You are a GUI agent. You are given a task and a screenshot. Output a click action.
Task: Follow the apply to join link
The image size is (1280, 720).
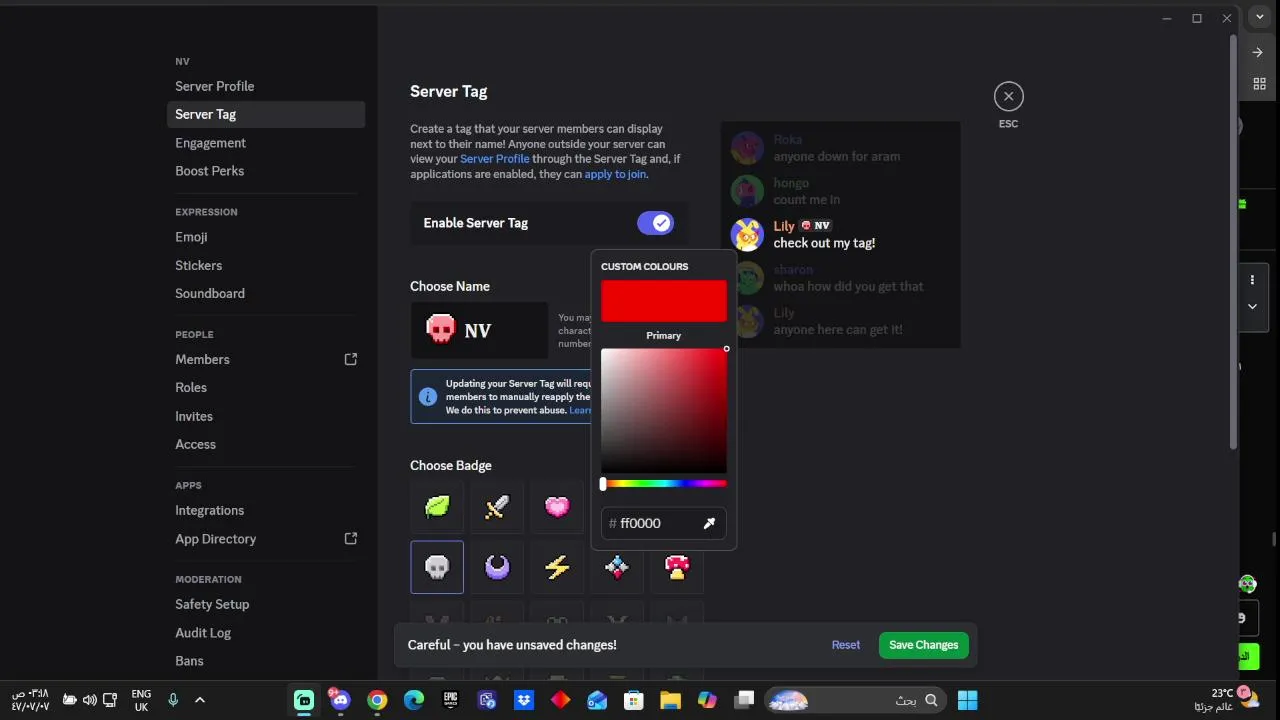[x=616, y=174]
